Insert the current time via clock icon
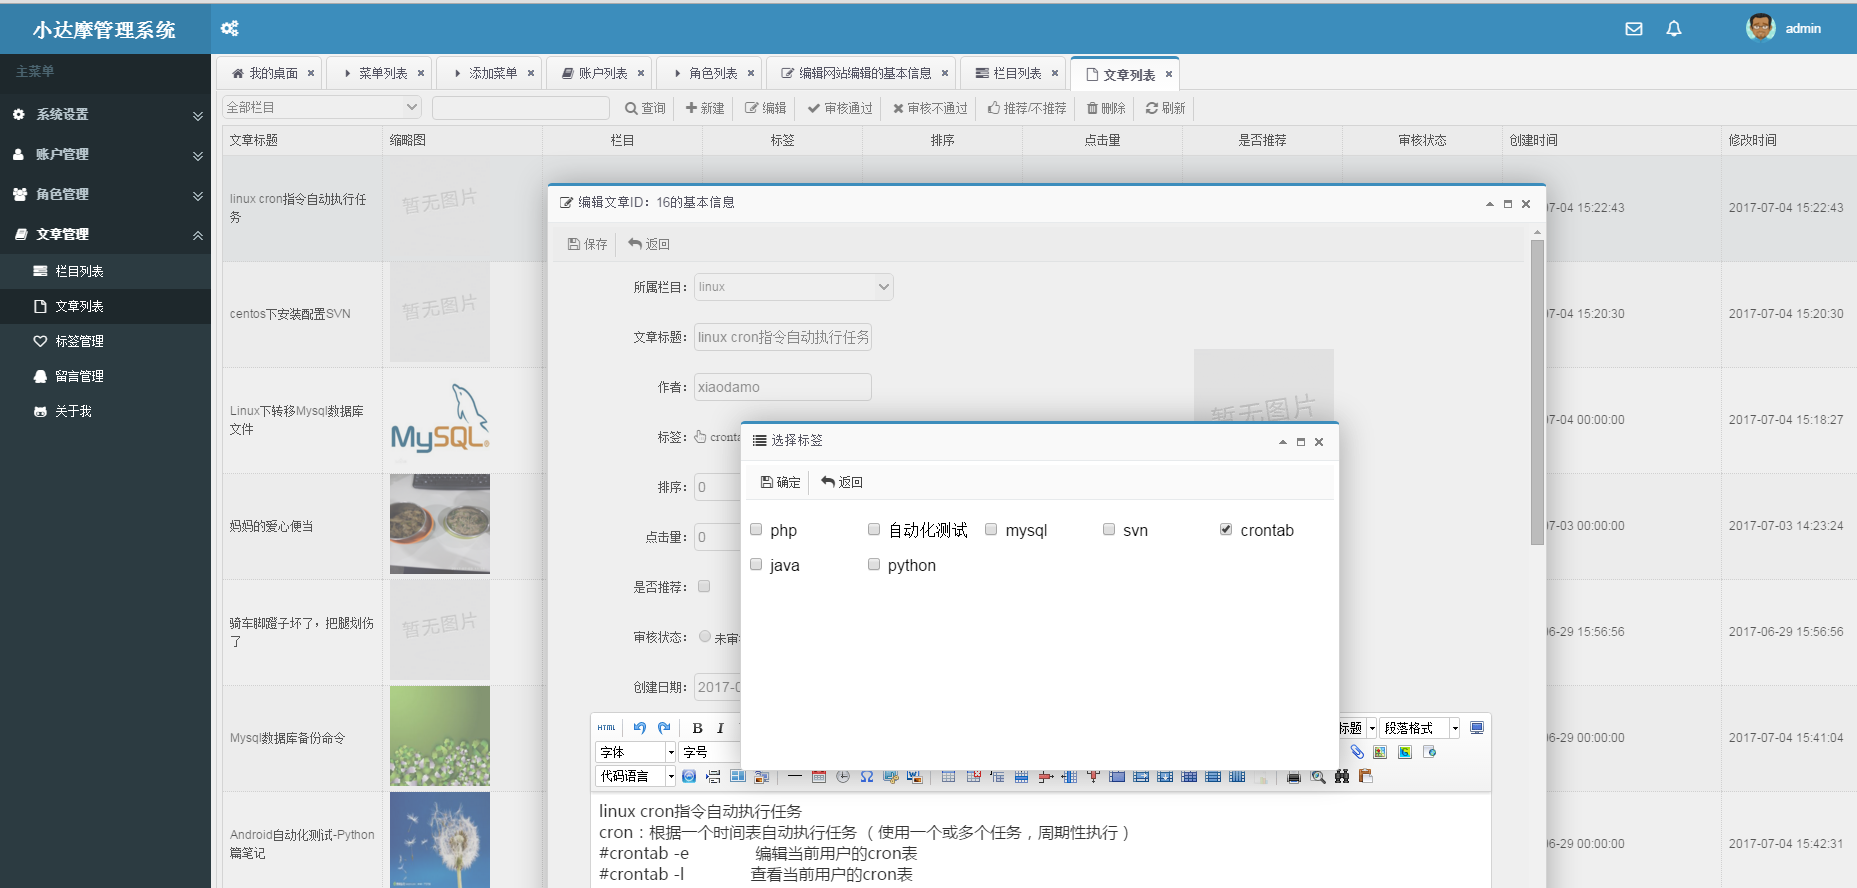This screenshot has height=888, width=1857. pyautogui.click(x=843, y=776)
